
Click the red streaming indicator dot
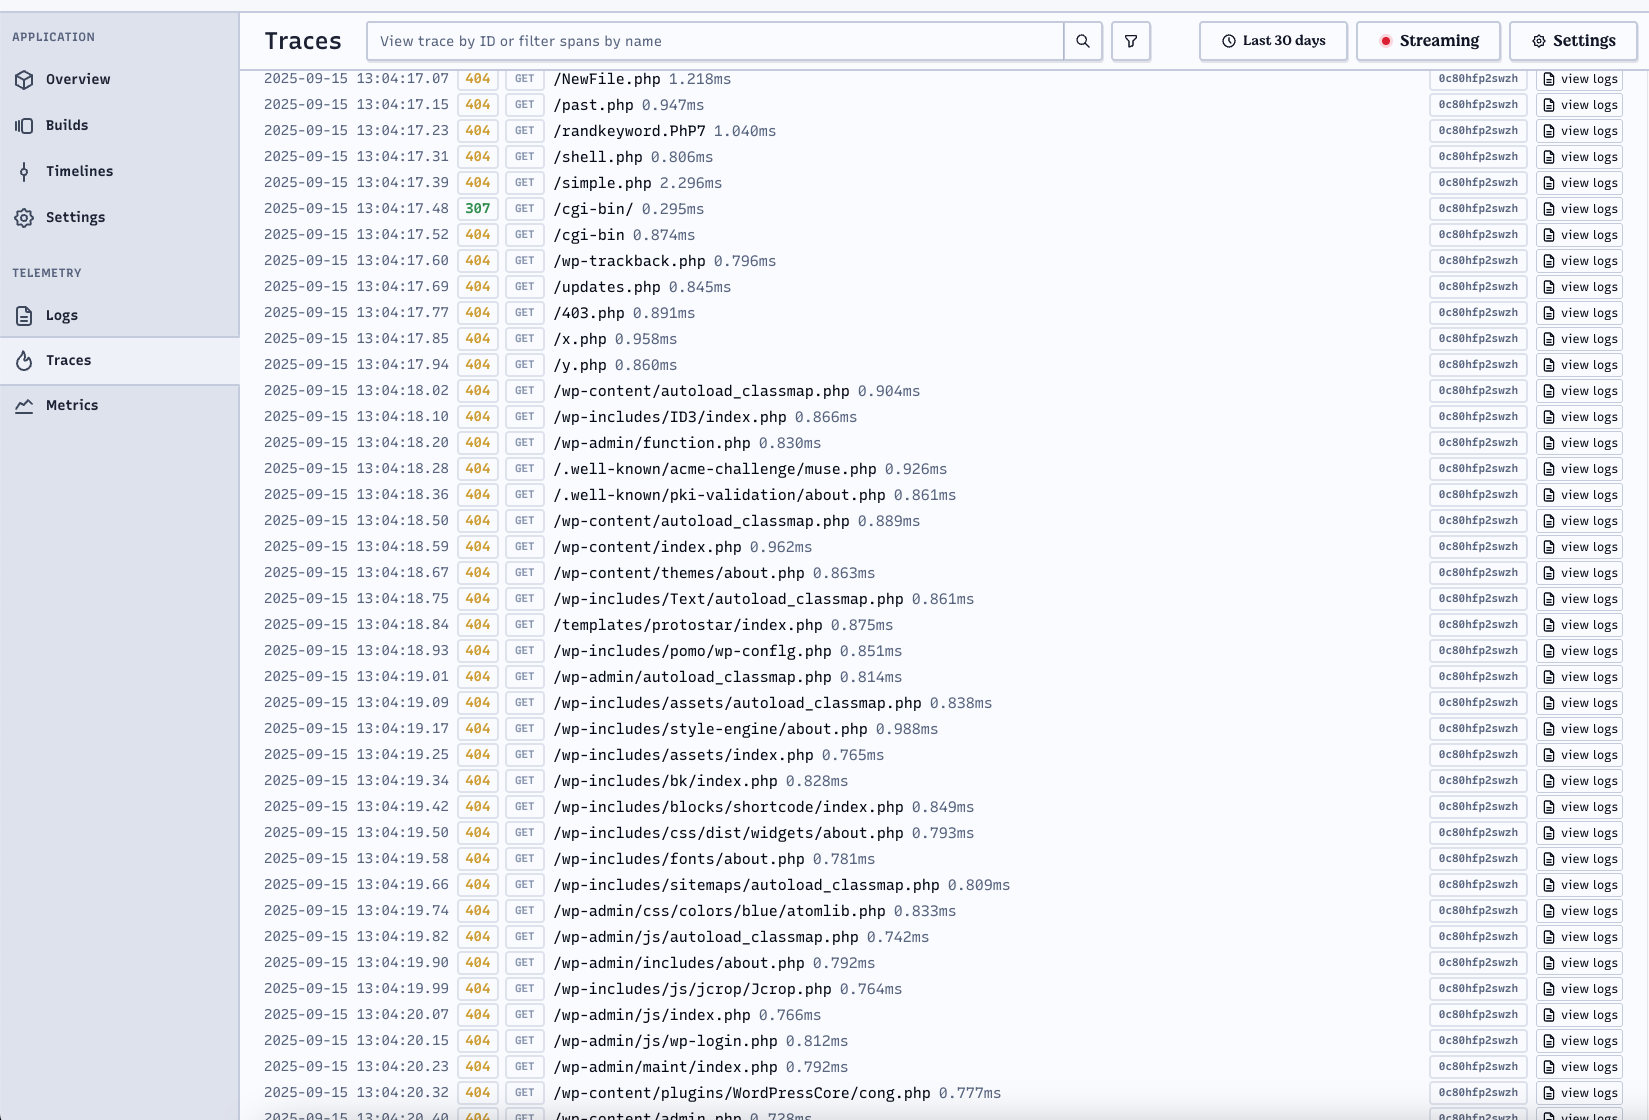point(1386,41)
